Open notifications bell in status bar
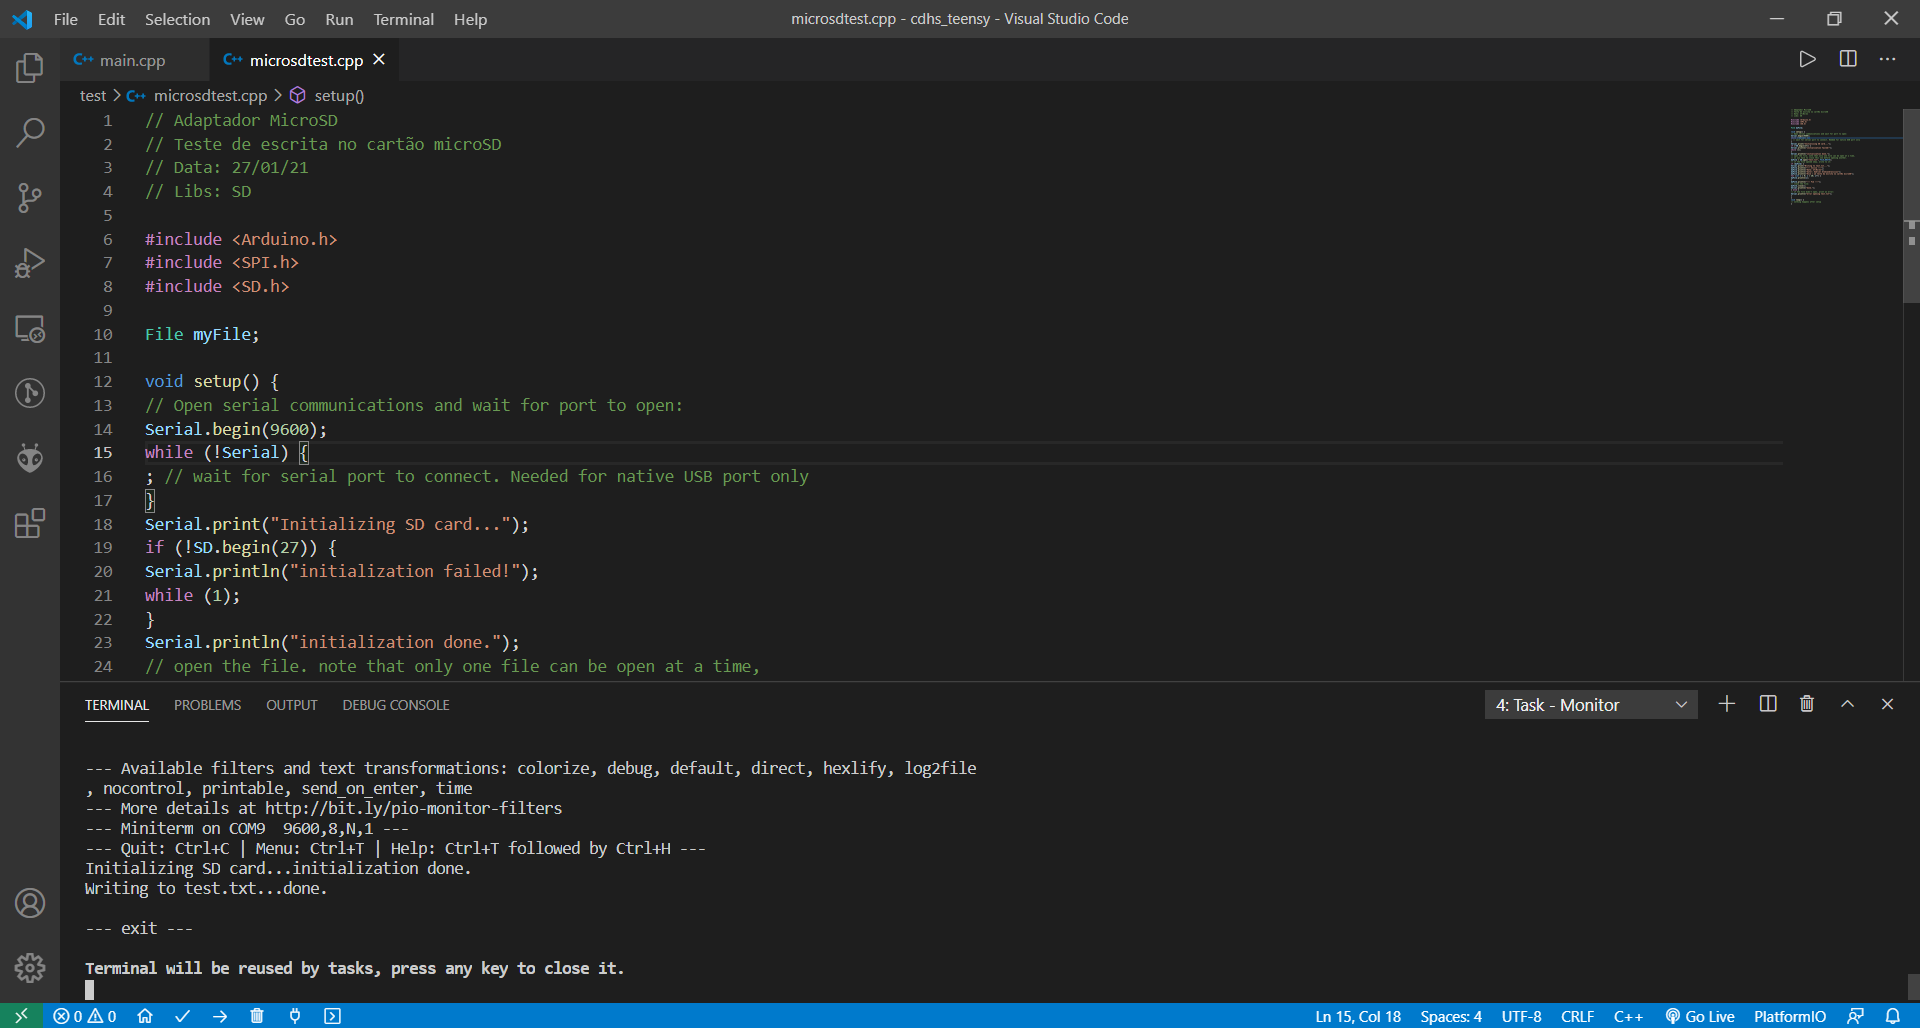 tap(1893, 1016)
